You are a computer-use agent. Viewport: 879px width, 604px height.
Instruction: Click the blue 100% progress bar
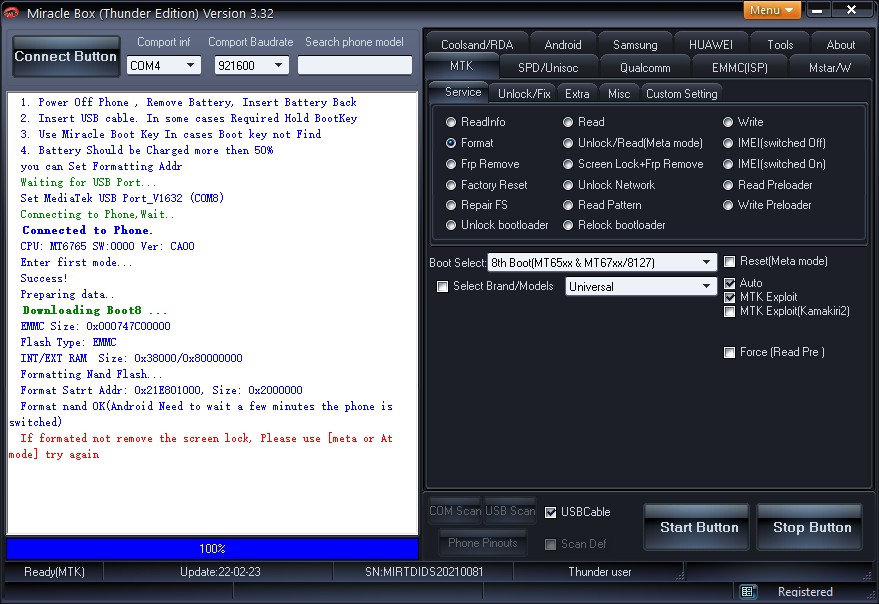pyautogui.click(x=212, y=548)
